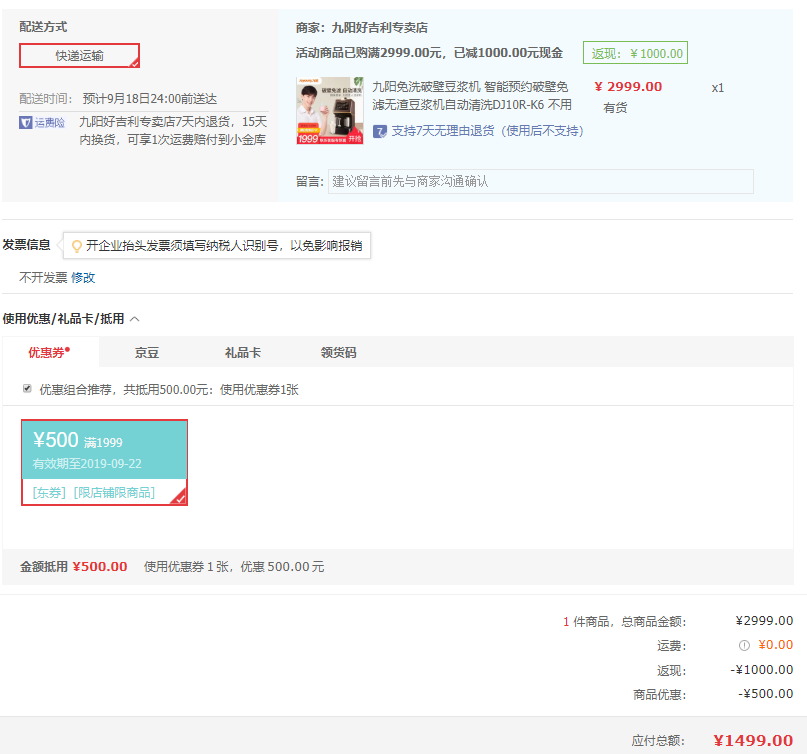Viewport: 807px width, 754px height.
Task: Click the 商品优惠 -¥500.00 summary value
Action: click(x=766, y=694)
